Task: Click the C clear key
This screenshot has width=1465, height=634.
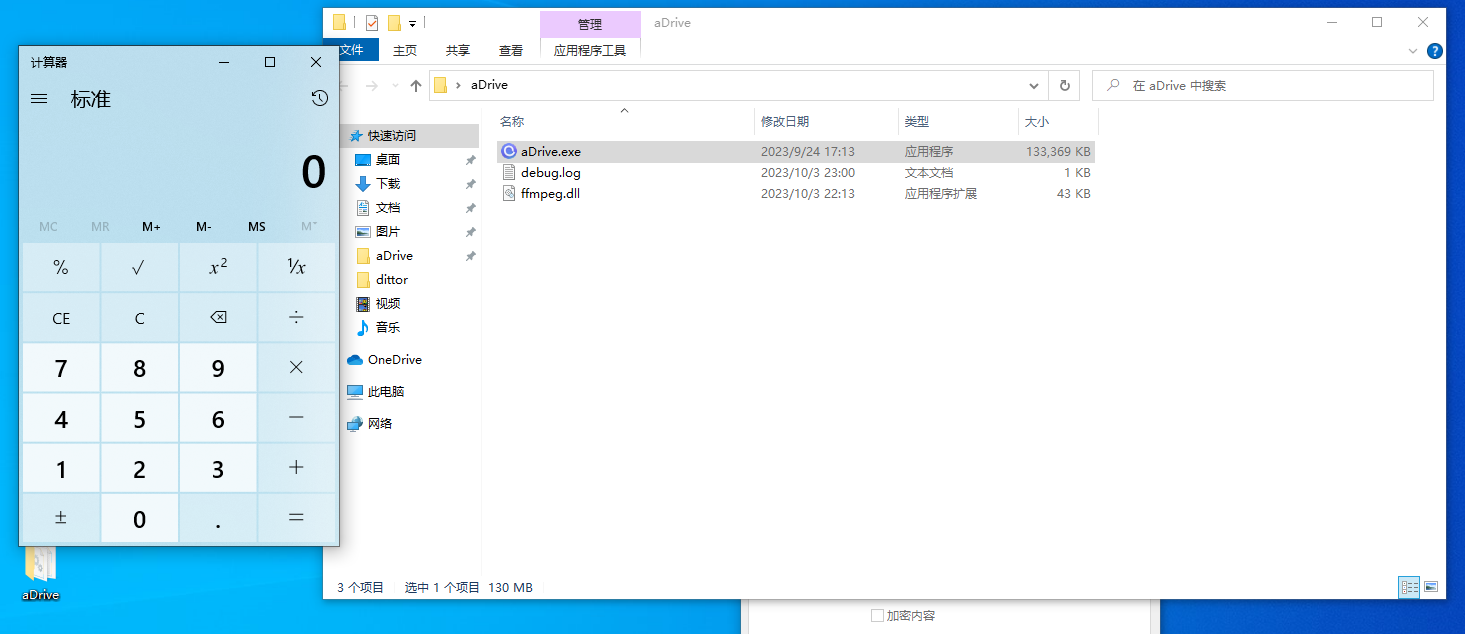Action: tap(139, 318)
